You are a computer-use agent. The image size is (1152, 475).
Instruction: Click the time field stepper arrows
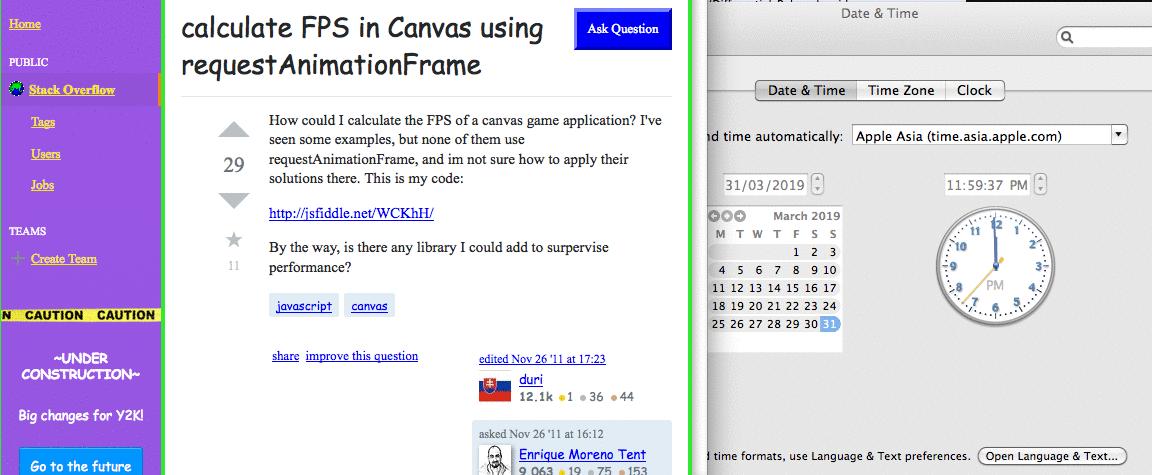coord(1041,185)
